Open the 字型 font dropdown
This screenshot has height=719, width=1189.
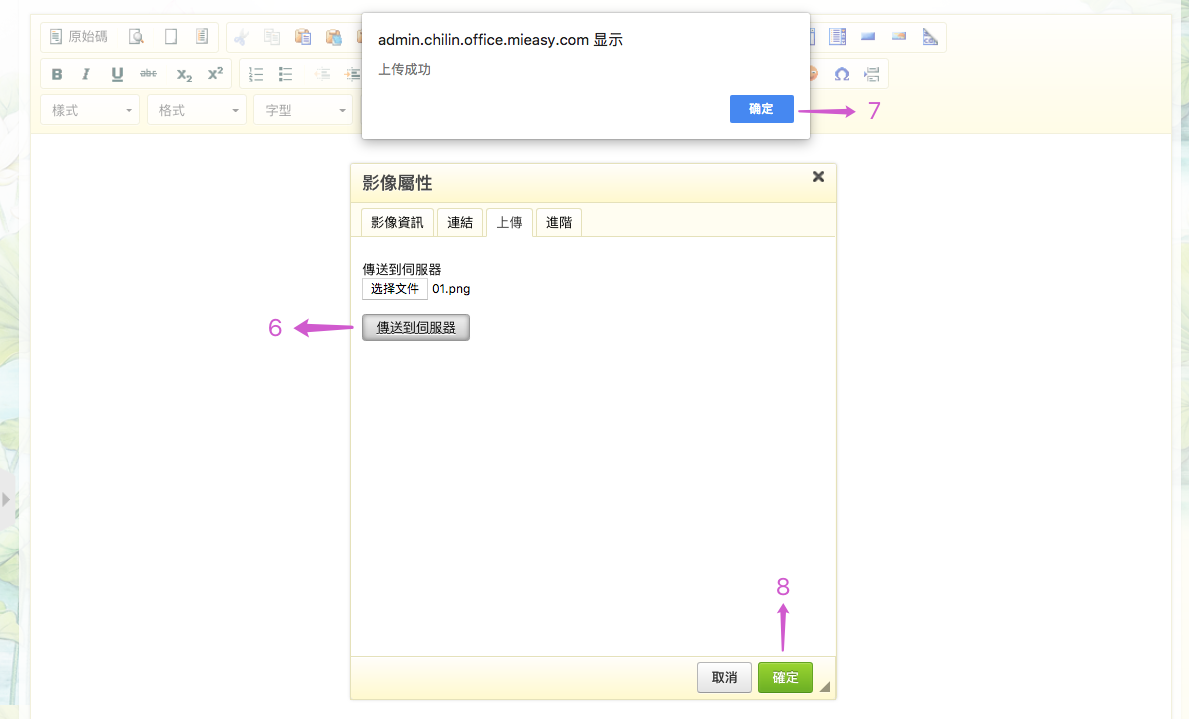pos(302,110)
